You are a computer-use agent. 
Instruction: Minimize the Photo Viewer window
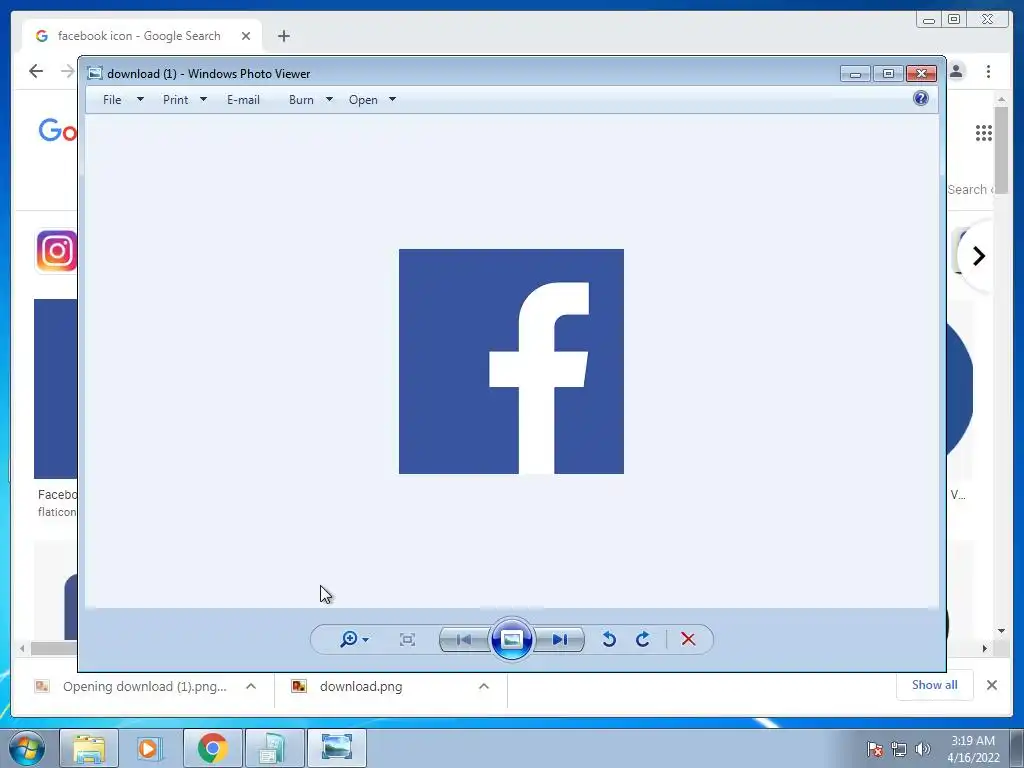pyautogui.click(x=855, y=74)
